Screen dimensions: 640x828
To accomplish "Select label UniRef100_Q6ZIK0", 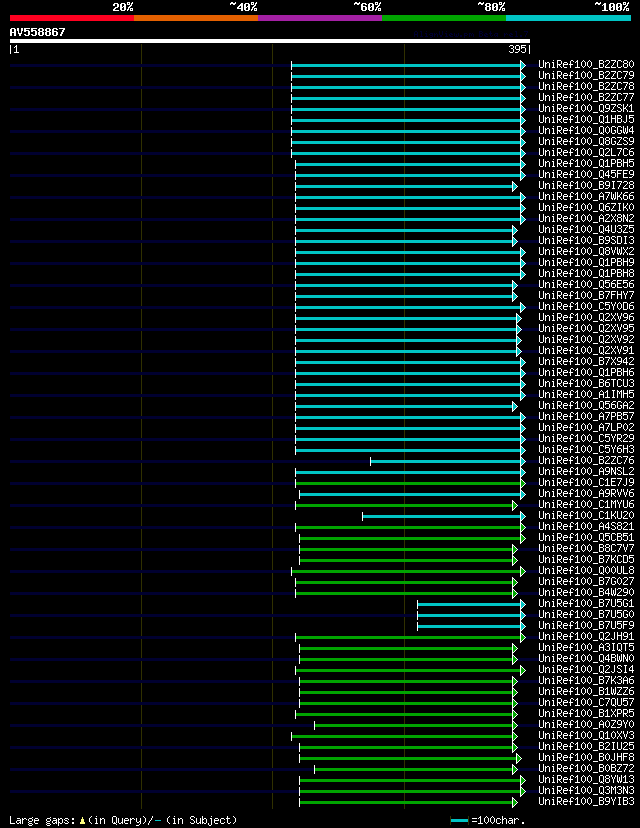I will click(x=586, y=208).
